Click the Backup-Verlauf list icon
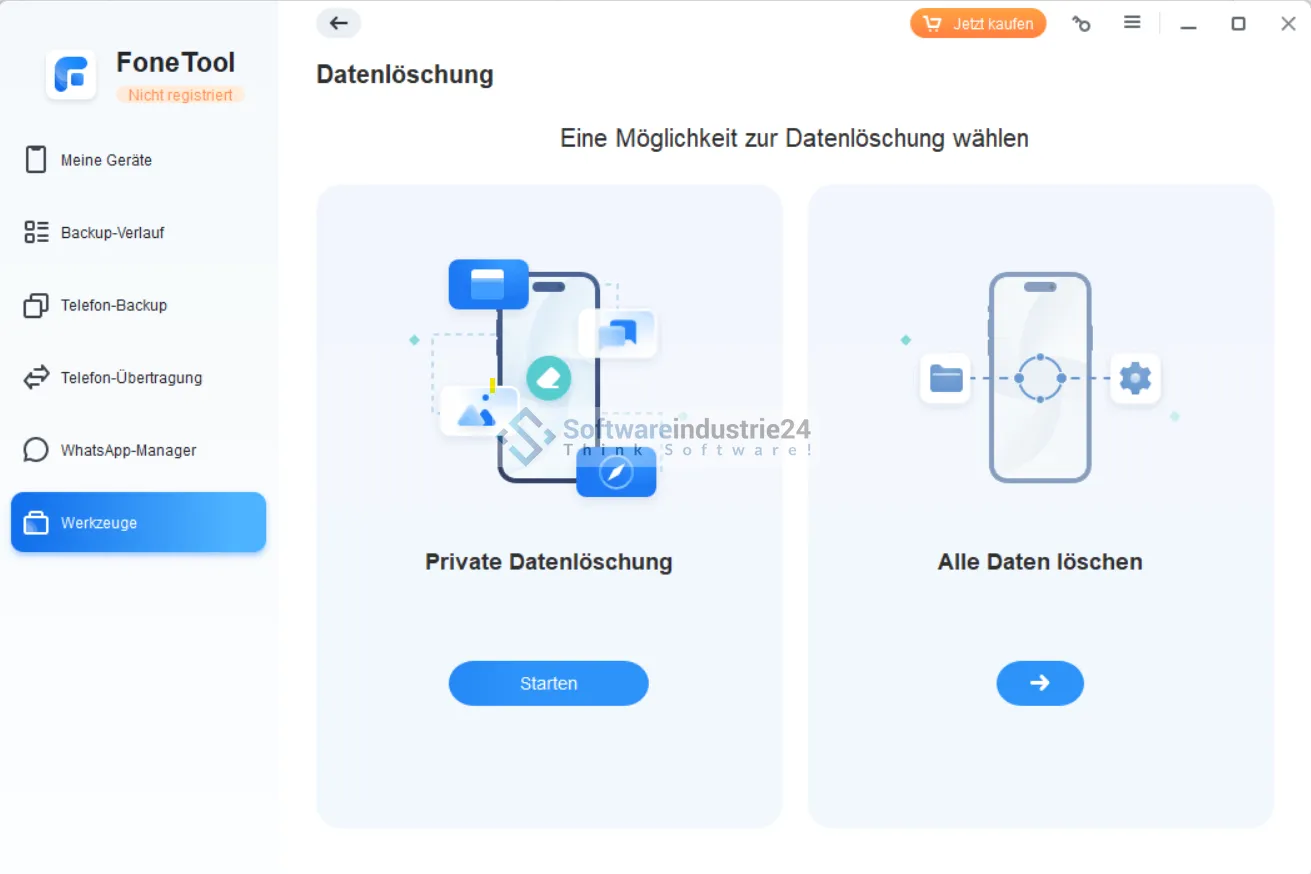This screenshot has height=874, width=1311. (x=36, y=232)
